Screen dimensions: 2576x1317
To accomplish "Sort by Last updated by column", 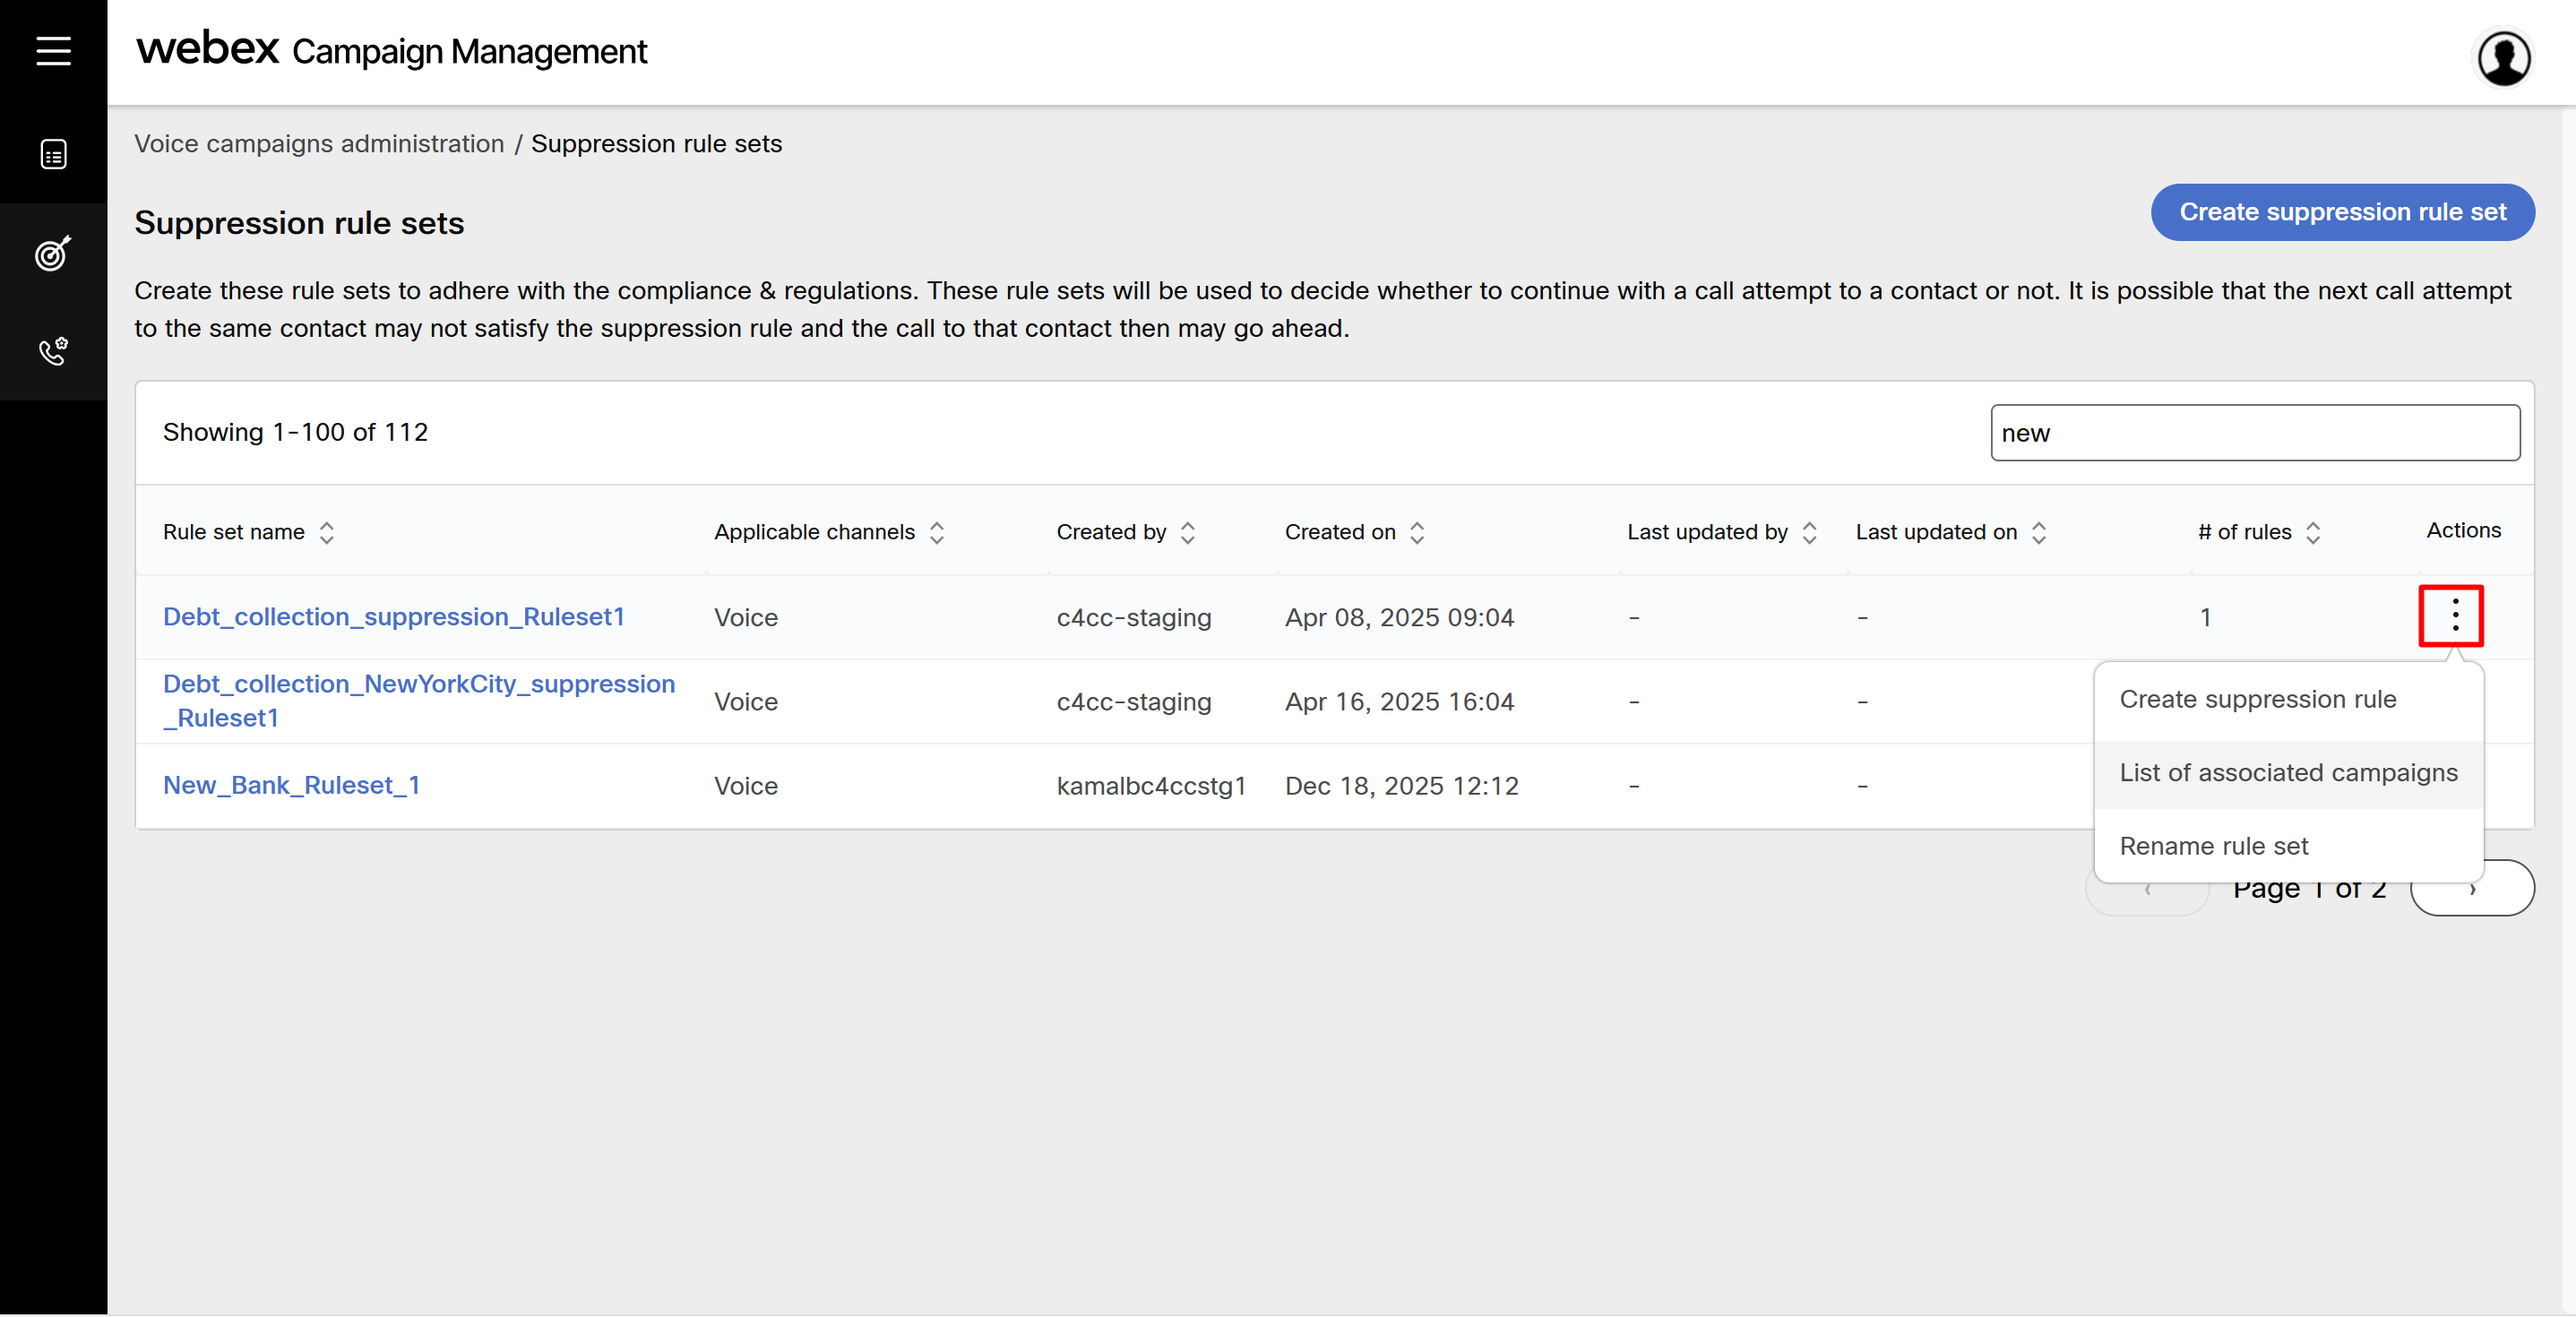I will [x=1810, y=532].
